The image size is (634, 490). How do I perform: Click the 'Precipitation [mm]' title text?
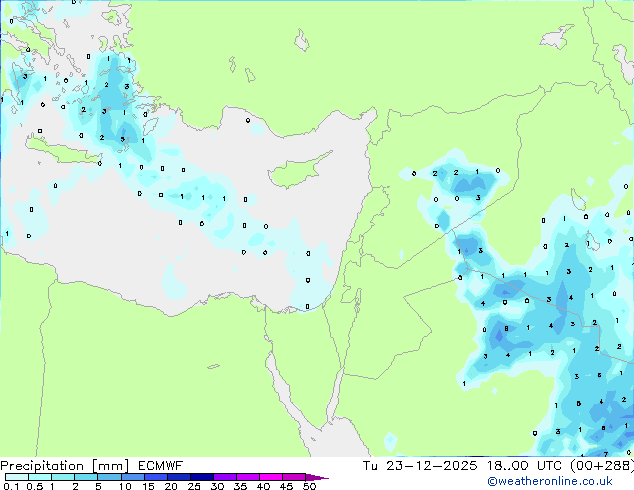65,466
